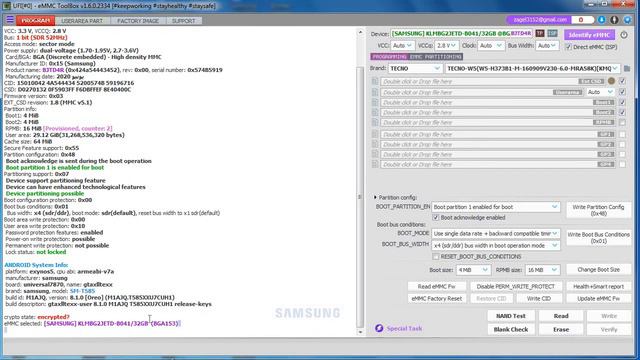This screenshot has width=640, height=360.
Task: Open the BOOT_BUS_WIDTH dropdown
Action: point(496,245)
